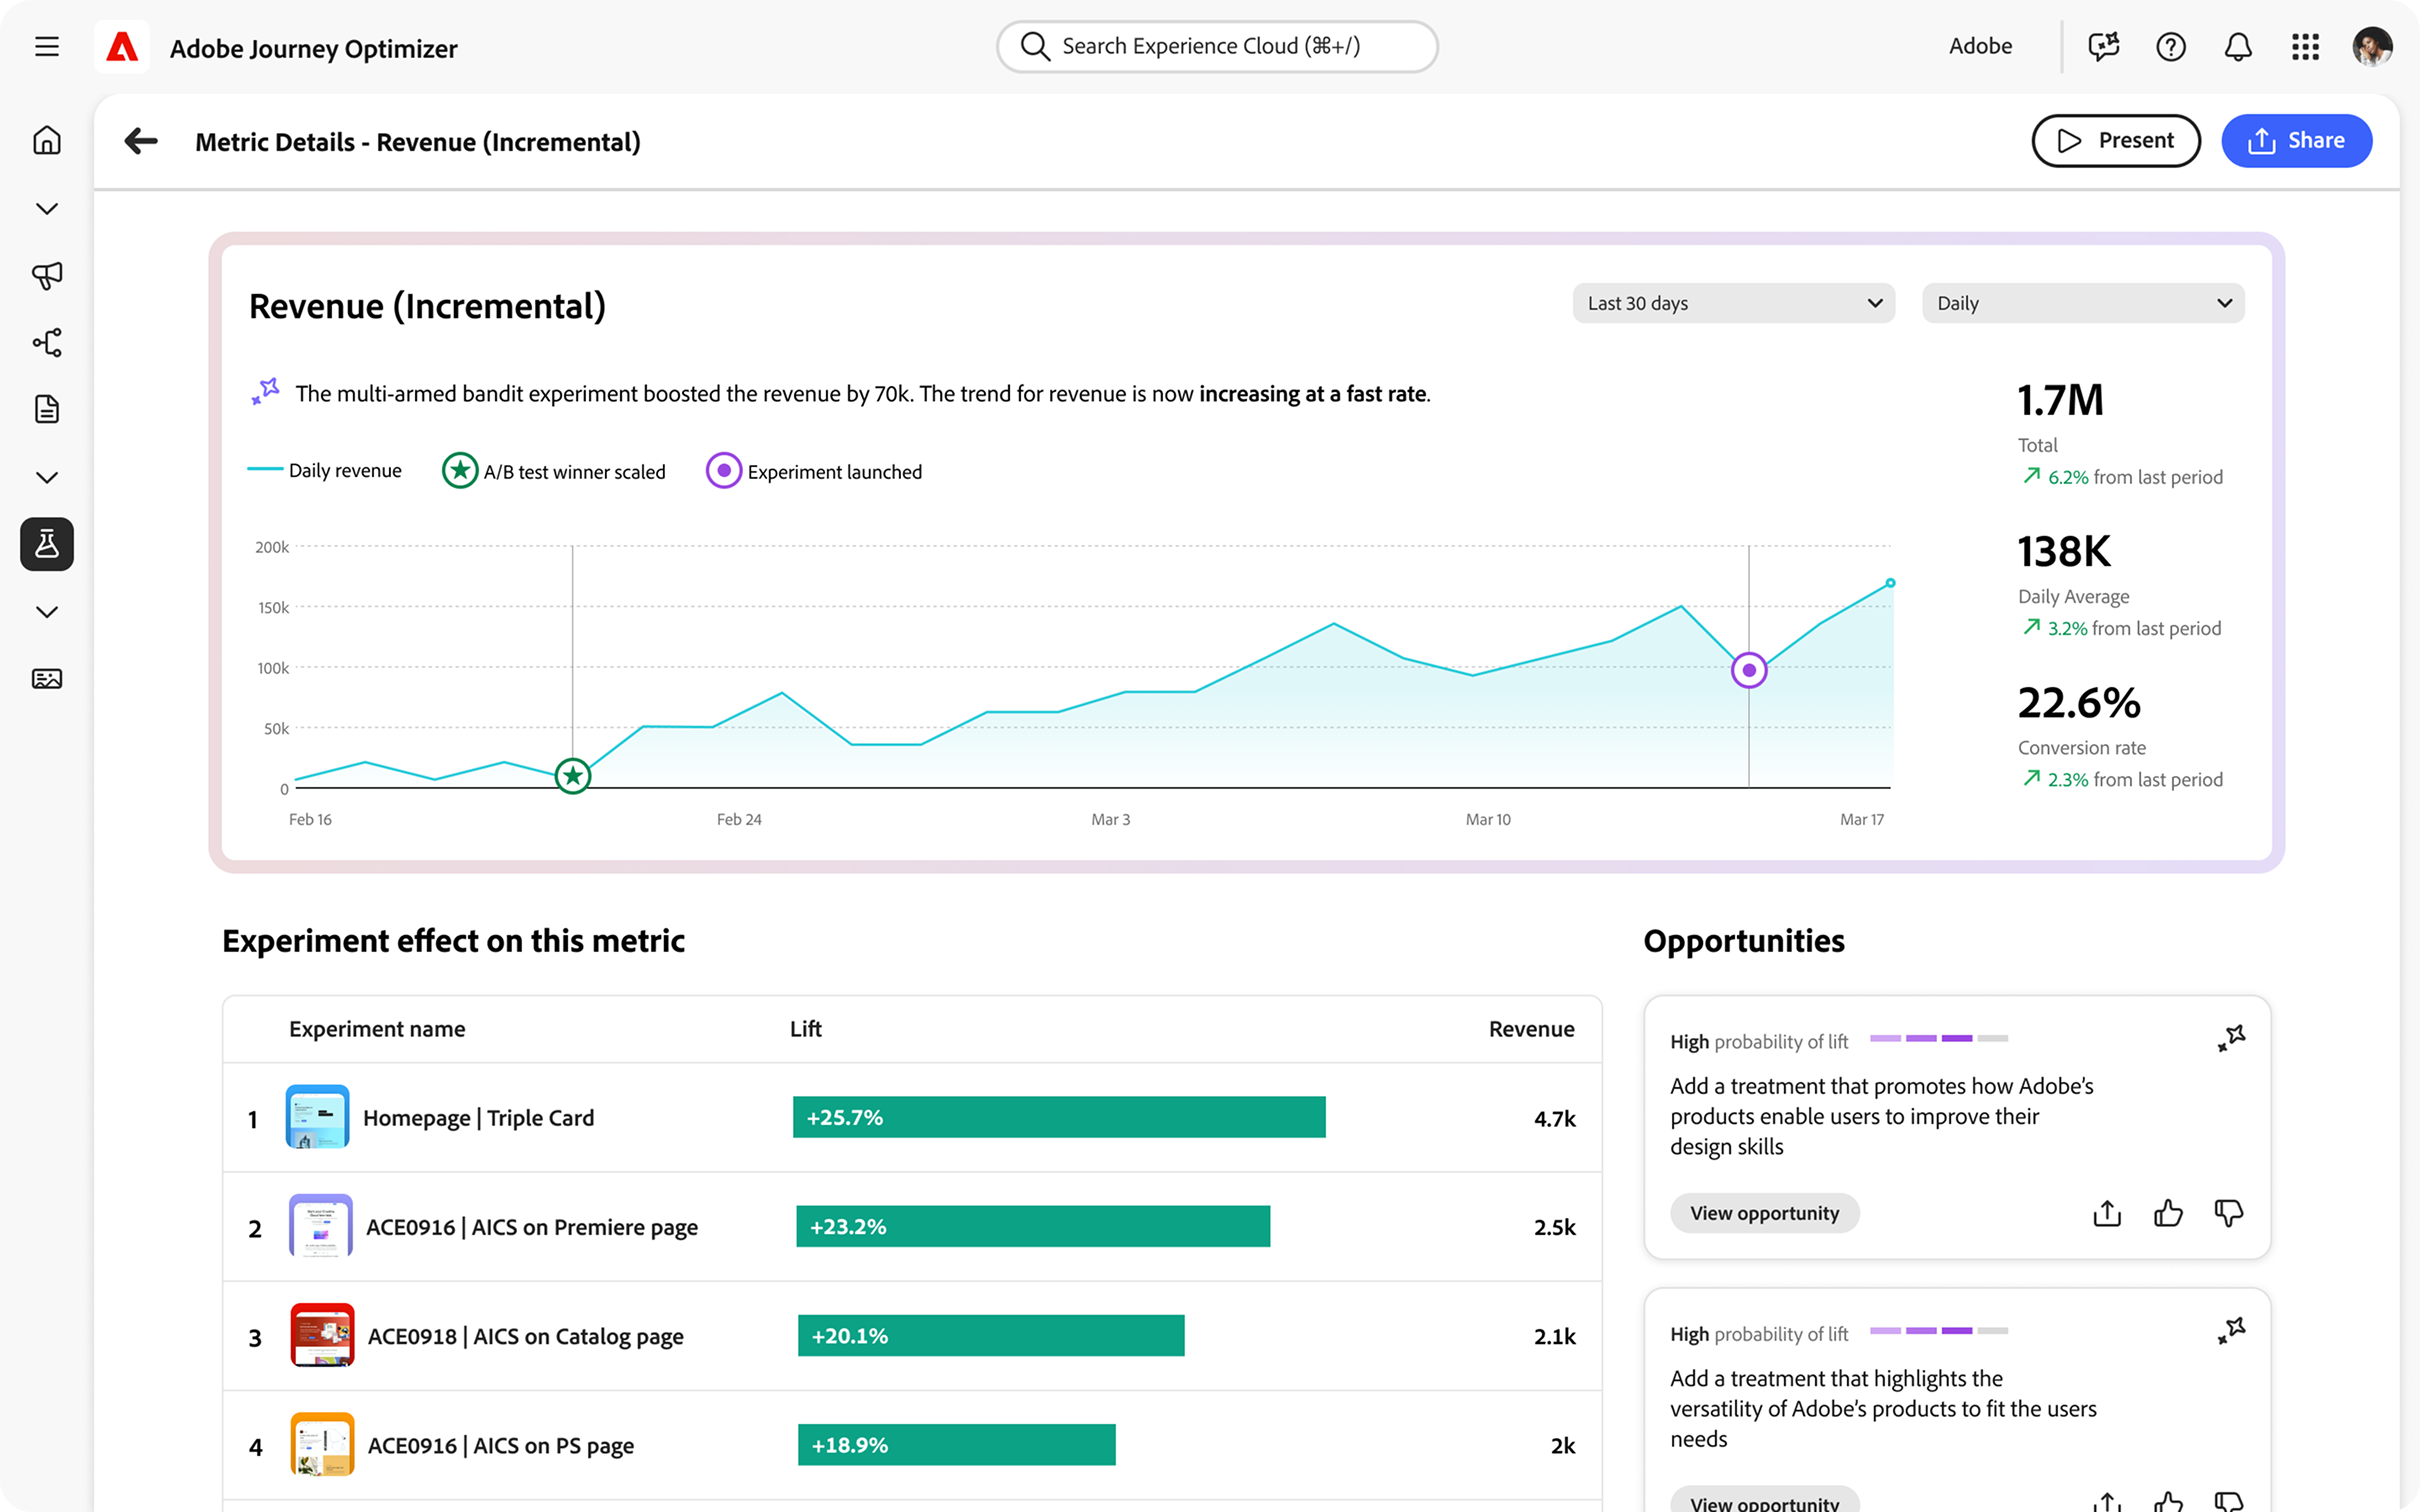Open ACE0918 AICS on Catalog page thumbnail
Screen dimensions: 2420x1512
tap(322, 1334)
